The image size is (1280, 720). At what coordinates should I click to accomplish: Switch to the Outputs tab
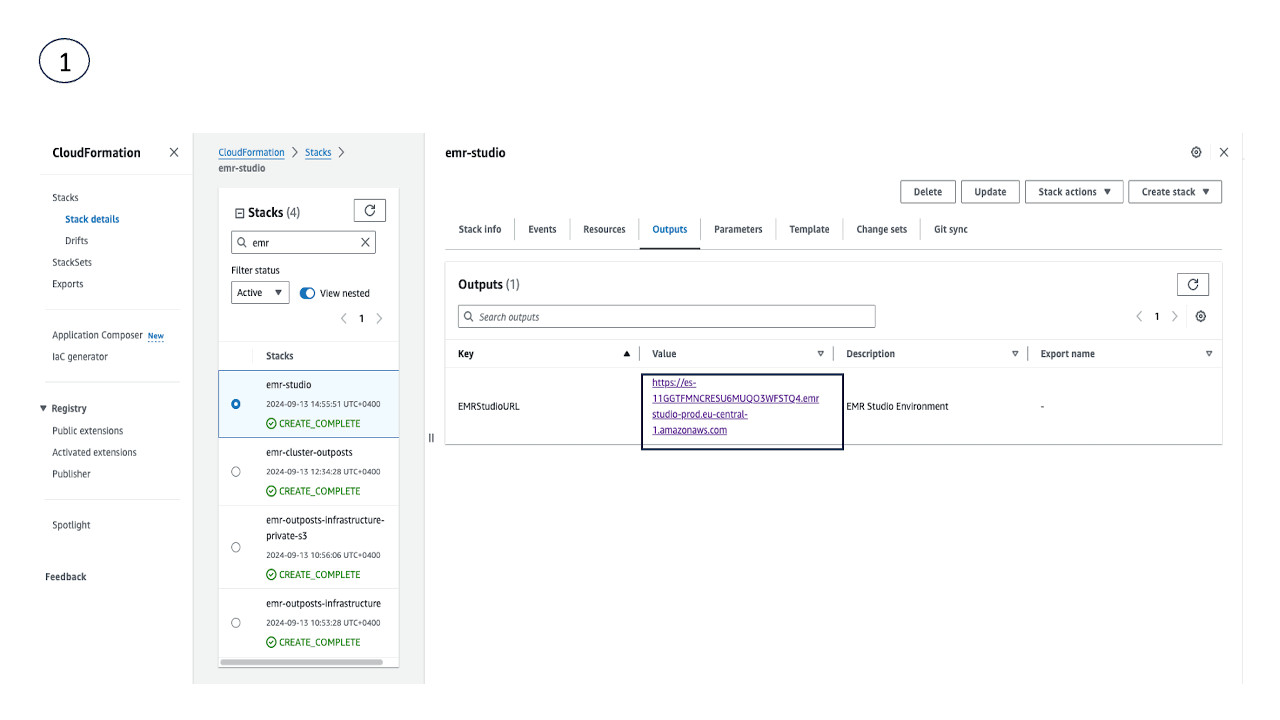pos(670,229)
